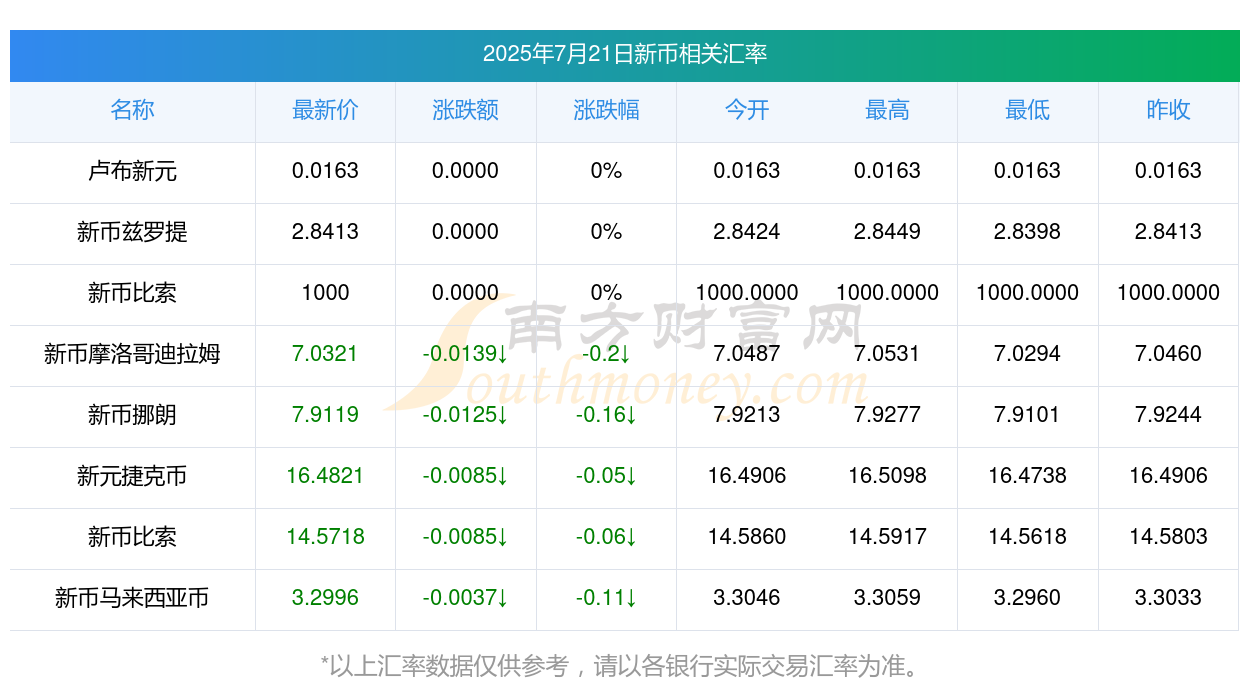Screen dimensions: 1250x698
Task: Select -0.0085↓ in the 新元捷克币 row
Action: click(465, 476)
